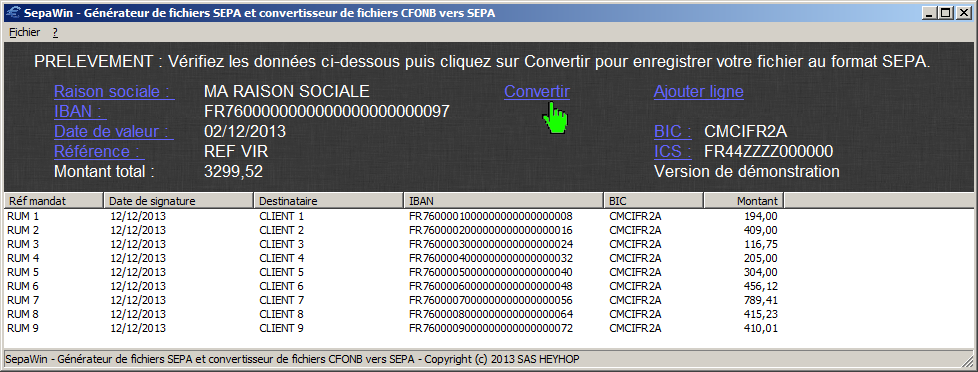The image size is (978, 372).
Task: Select the RUM 3 row
Action: (393, 244)
